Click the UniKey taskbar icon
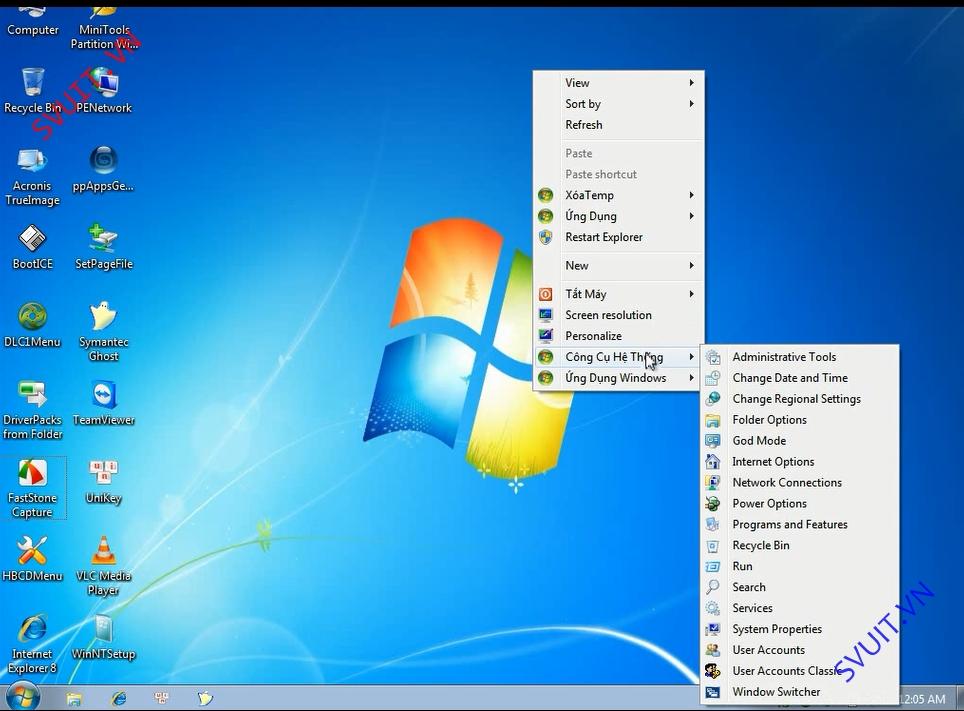Screen dimensions: 964x711 point(162,698)
